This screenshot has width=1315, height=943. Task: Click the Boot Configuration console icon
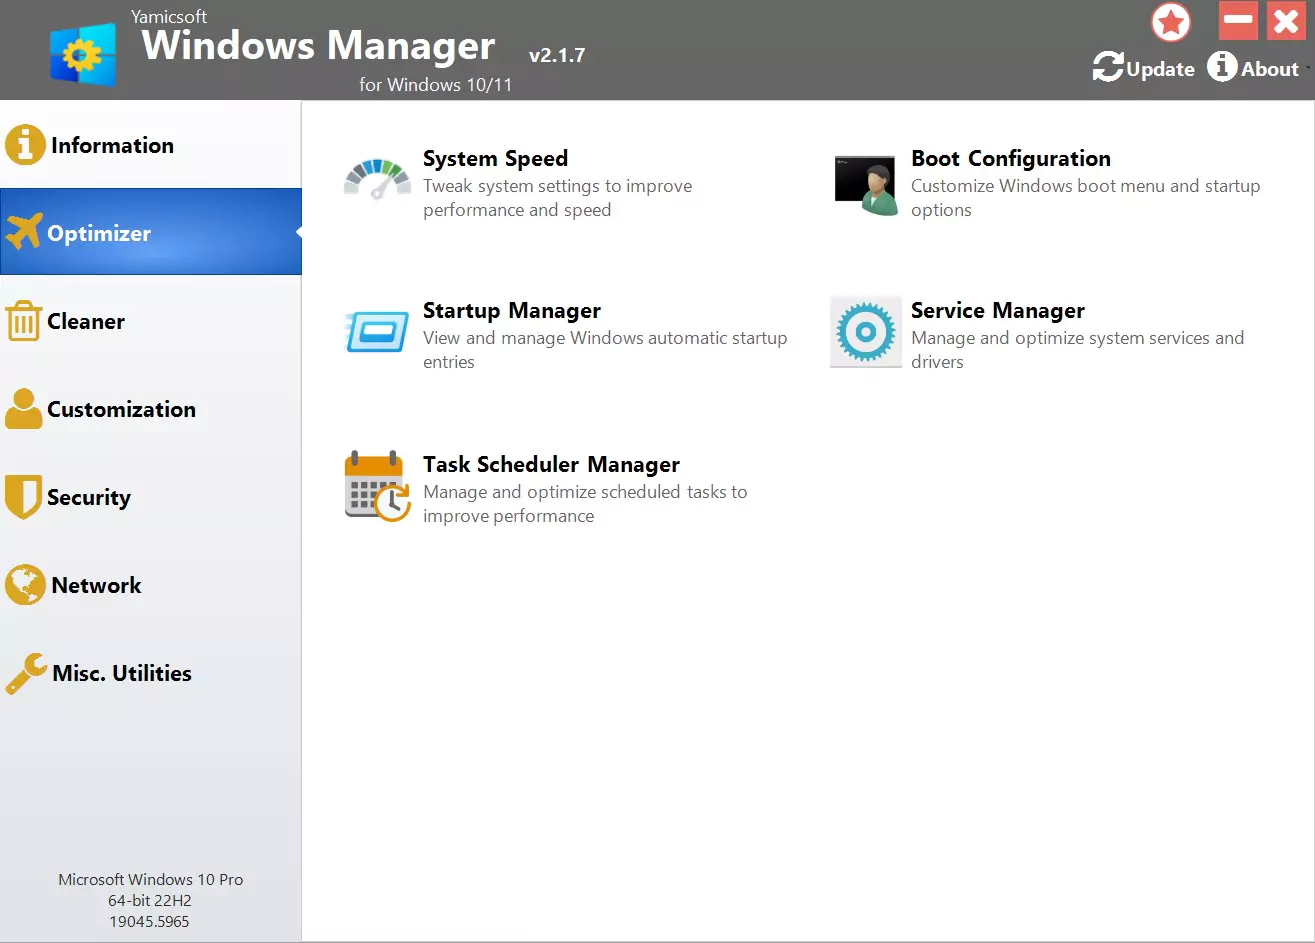click(865, 184)
